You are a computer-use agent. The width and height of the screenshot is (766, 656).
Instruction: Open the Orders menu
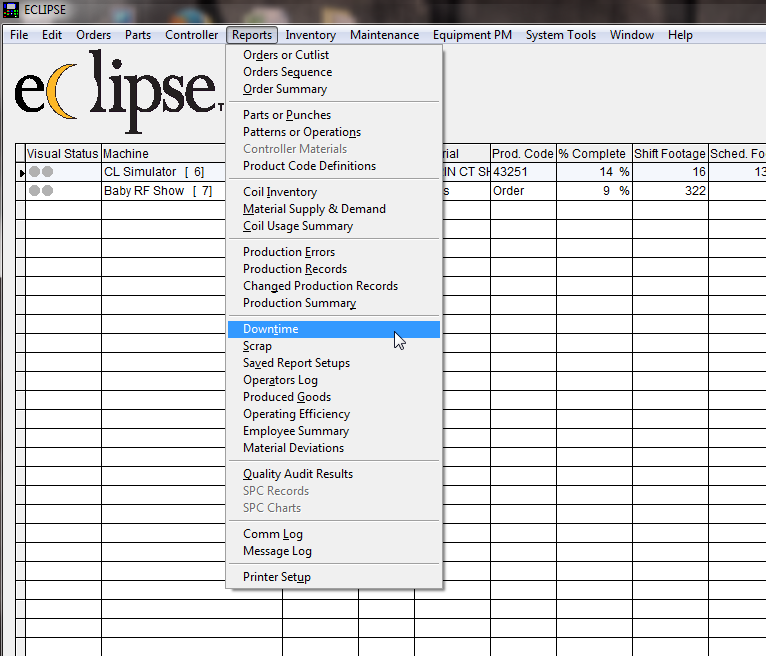click(x=93, y=35)
